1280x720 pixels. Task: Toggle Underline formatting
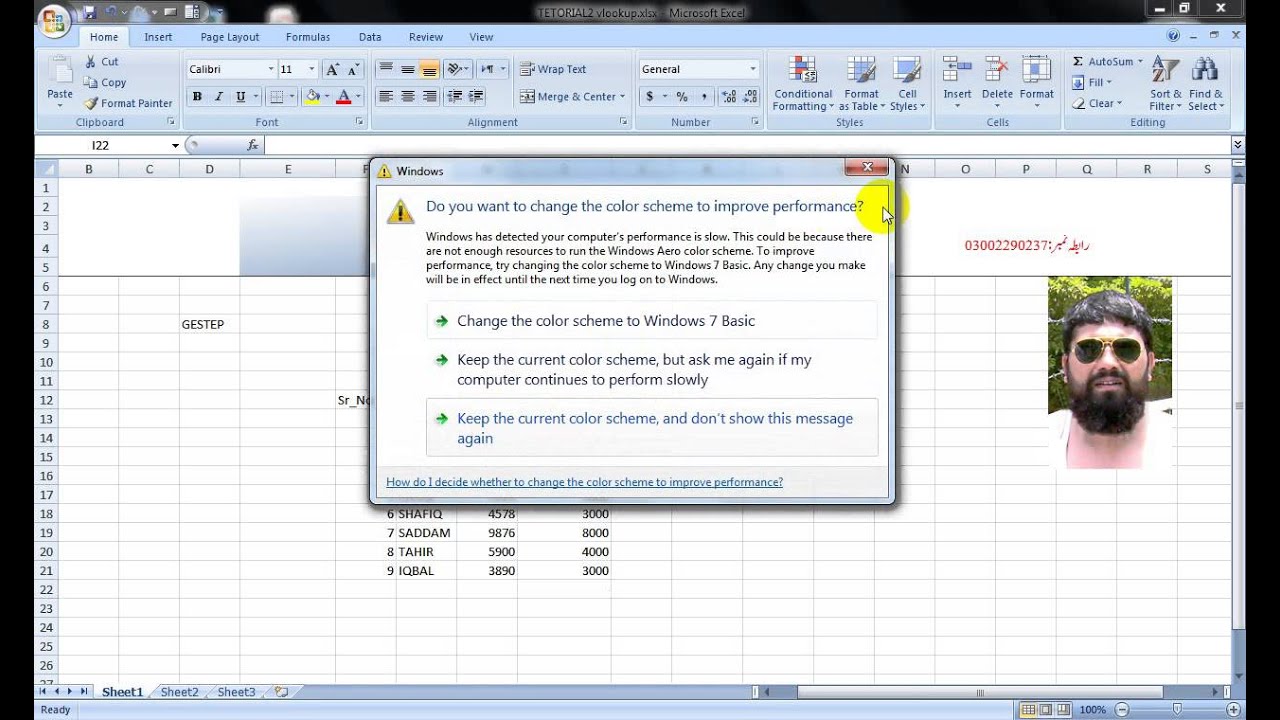(x=240, y=97)
